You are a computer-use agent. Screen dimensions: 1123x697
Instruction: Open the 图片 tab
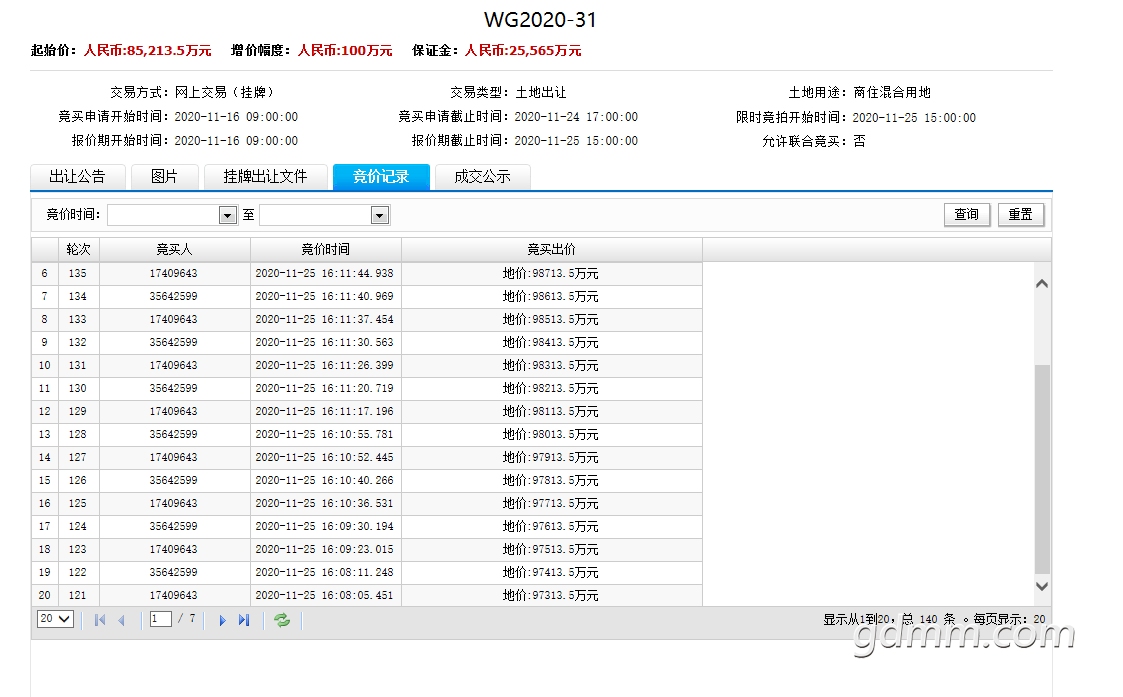164,177
